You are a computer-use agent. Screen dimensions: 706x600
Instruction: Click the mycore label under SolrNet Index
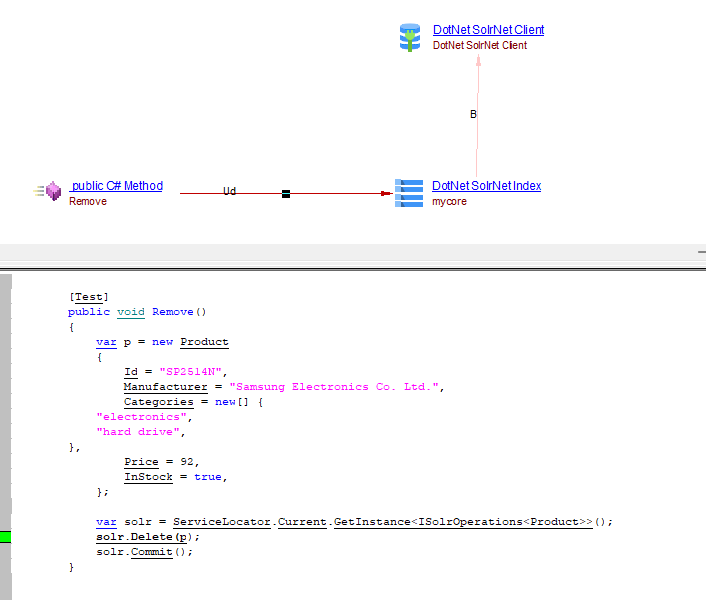pos(449,201)
